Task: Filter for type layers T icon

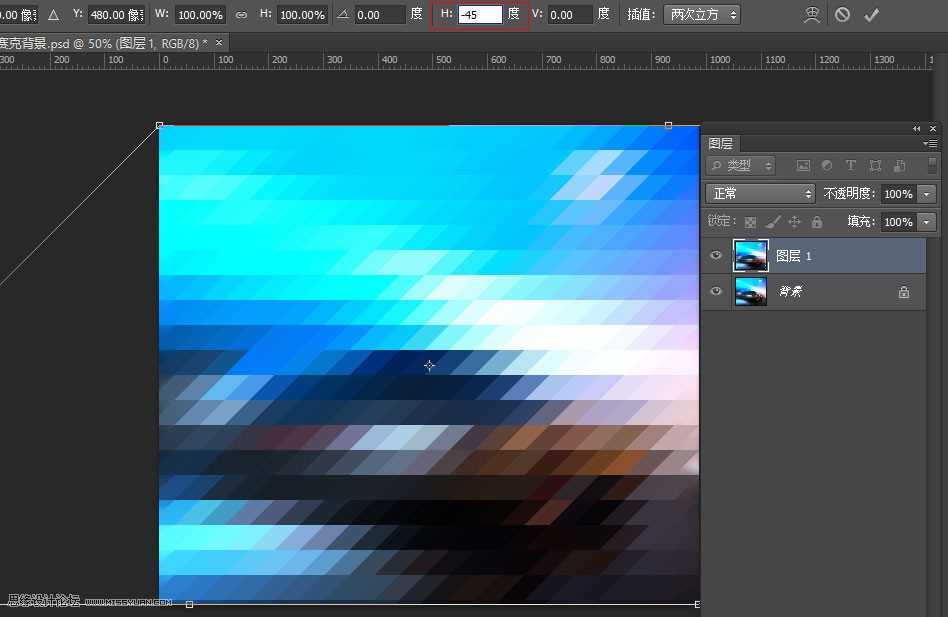Action: 851,166
